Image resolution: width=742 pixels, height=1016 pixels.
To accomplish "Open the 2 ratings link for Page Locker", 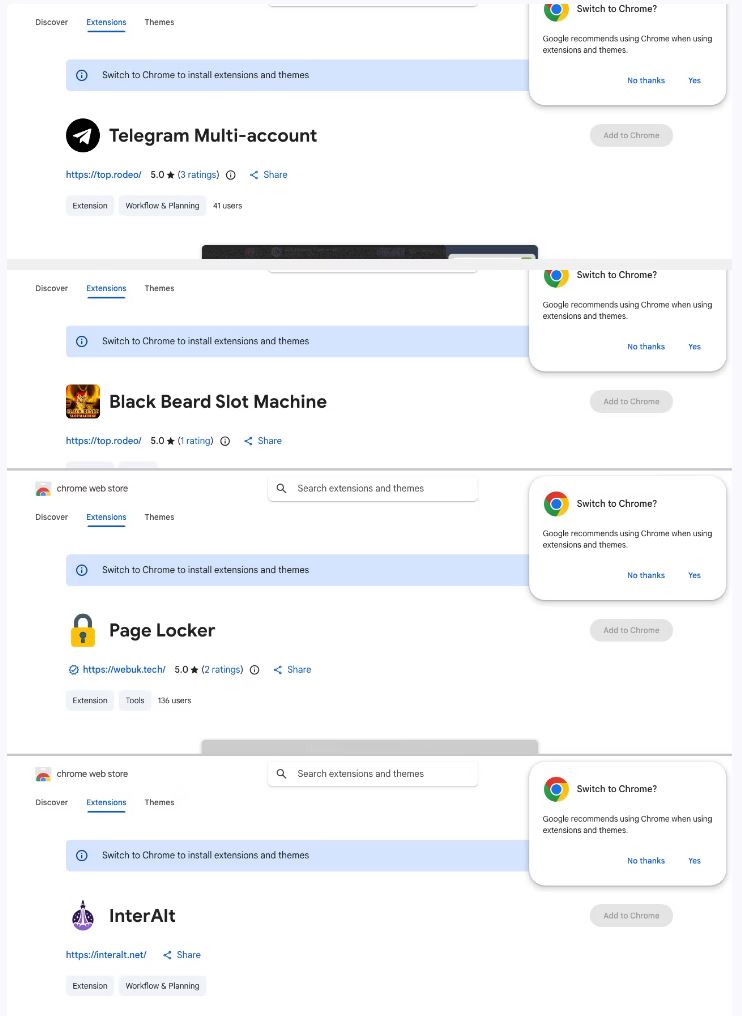I will click(x=222, y=670).
